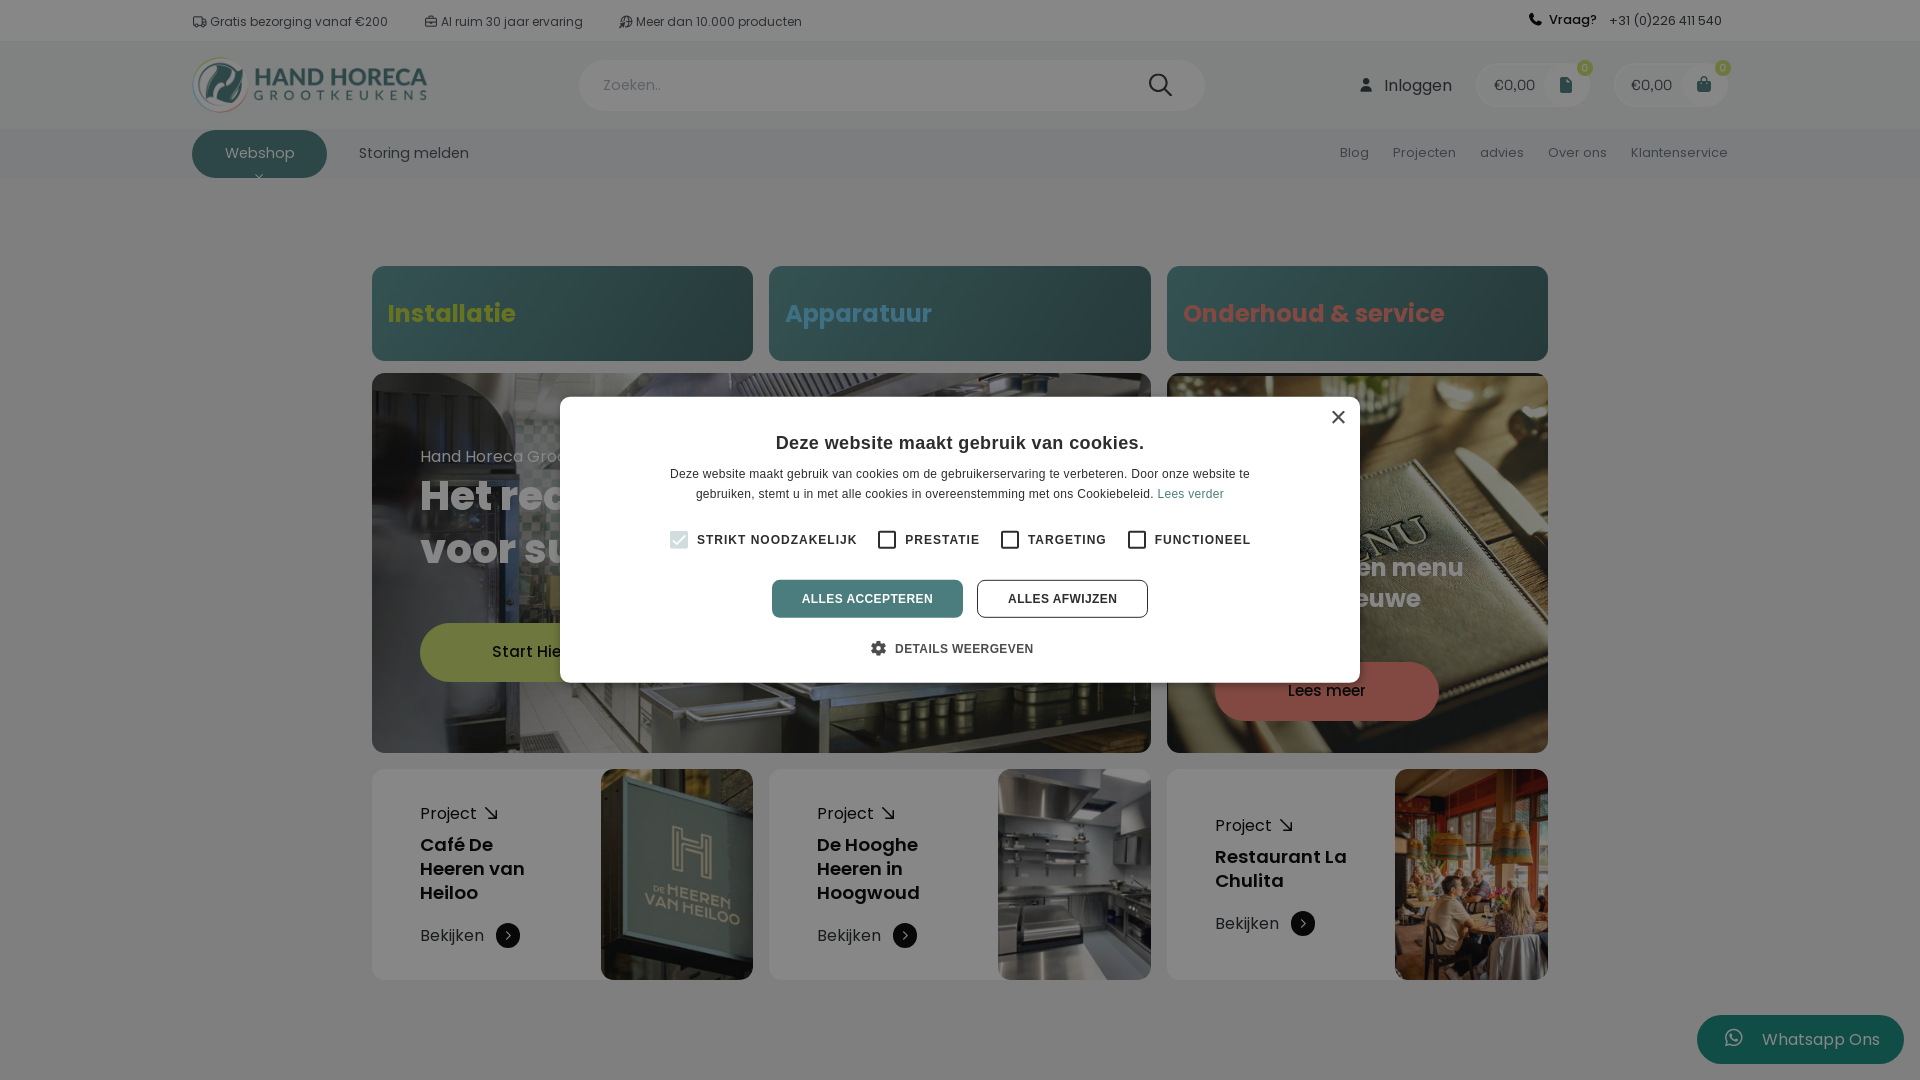Viewport: 1920px width, 1080px height.
Task: Click the magnifying glass search icon
Action: tap(1160, 85)
